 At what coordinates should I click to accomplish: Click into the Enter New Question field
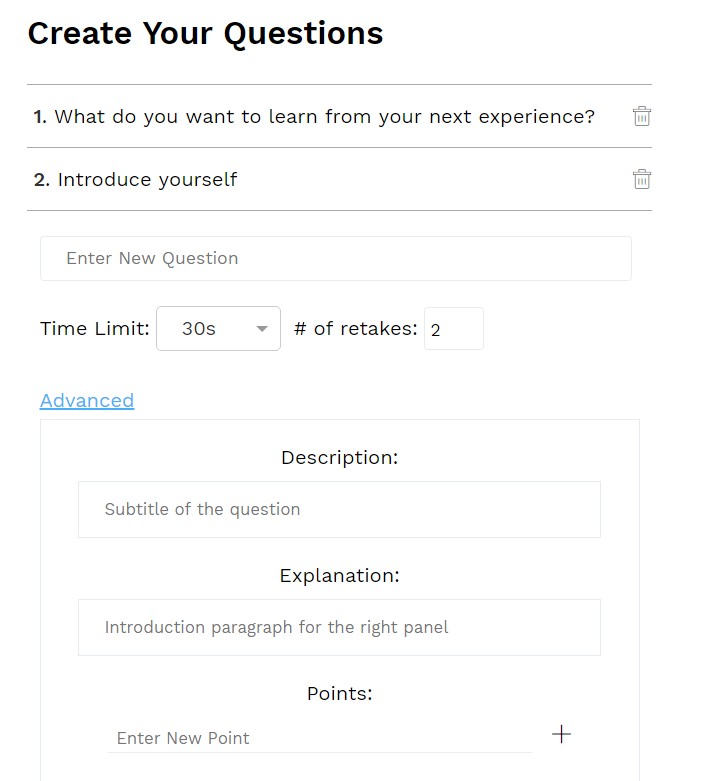[336, 258]
